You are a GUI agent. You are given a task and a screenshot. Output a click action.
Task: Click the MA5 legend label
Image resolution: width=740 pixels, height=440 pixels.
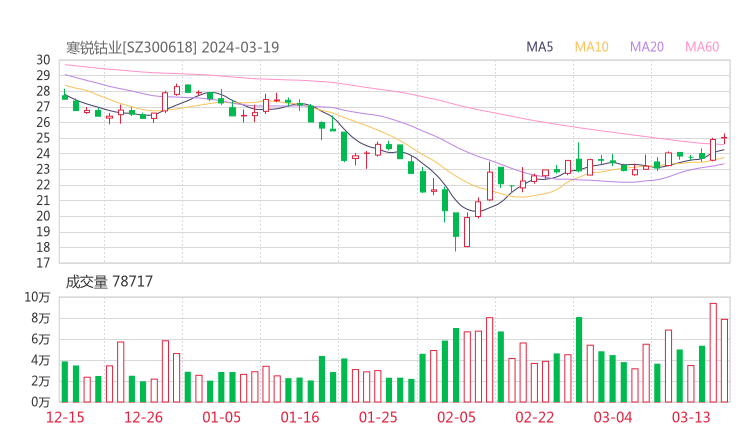pyautogui.click(x=539, y=47)
